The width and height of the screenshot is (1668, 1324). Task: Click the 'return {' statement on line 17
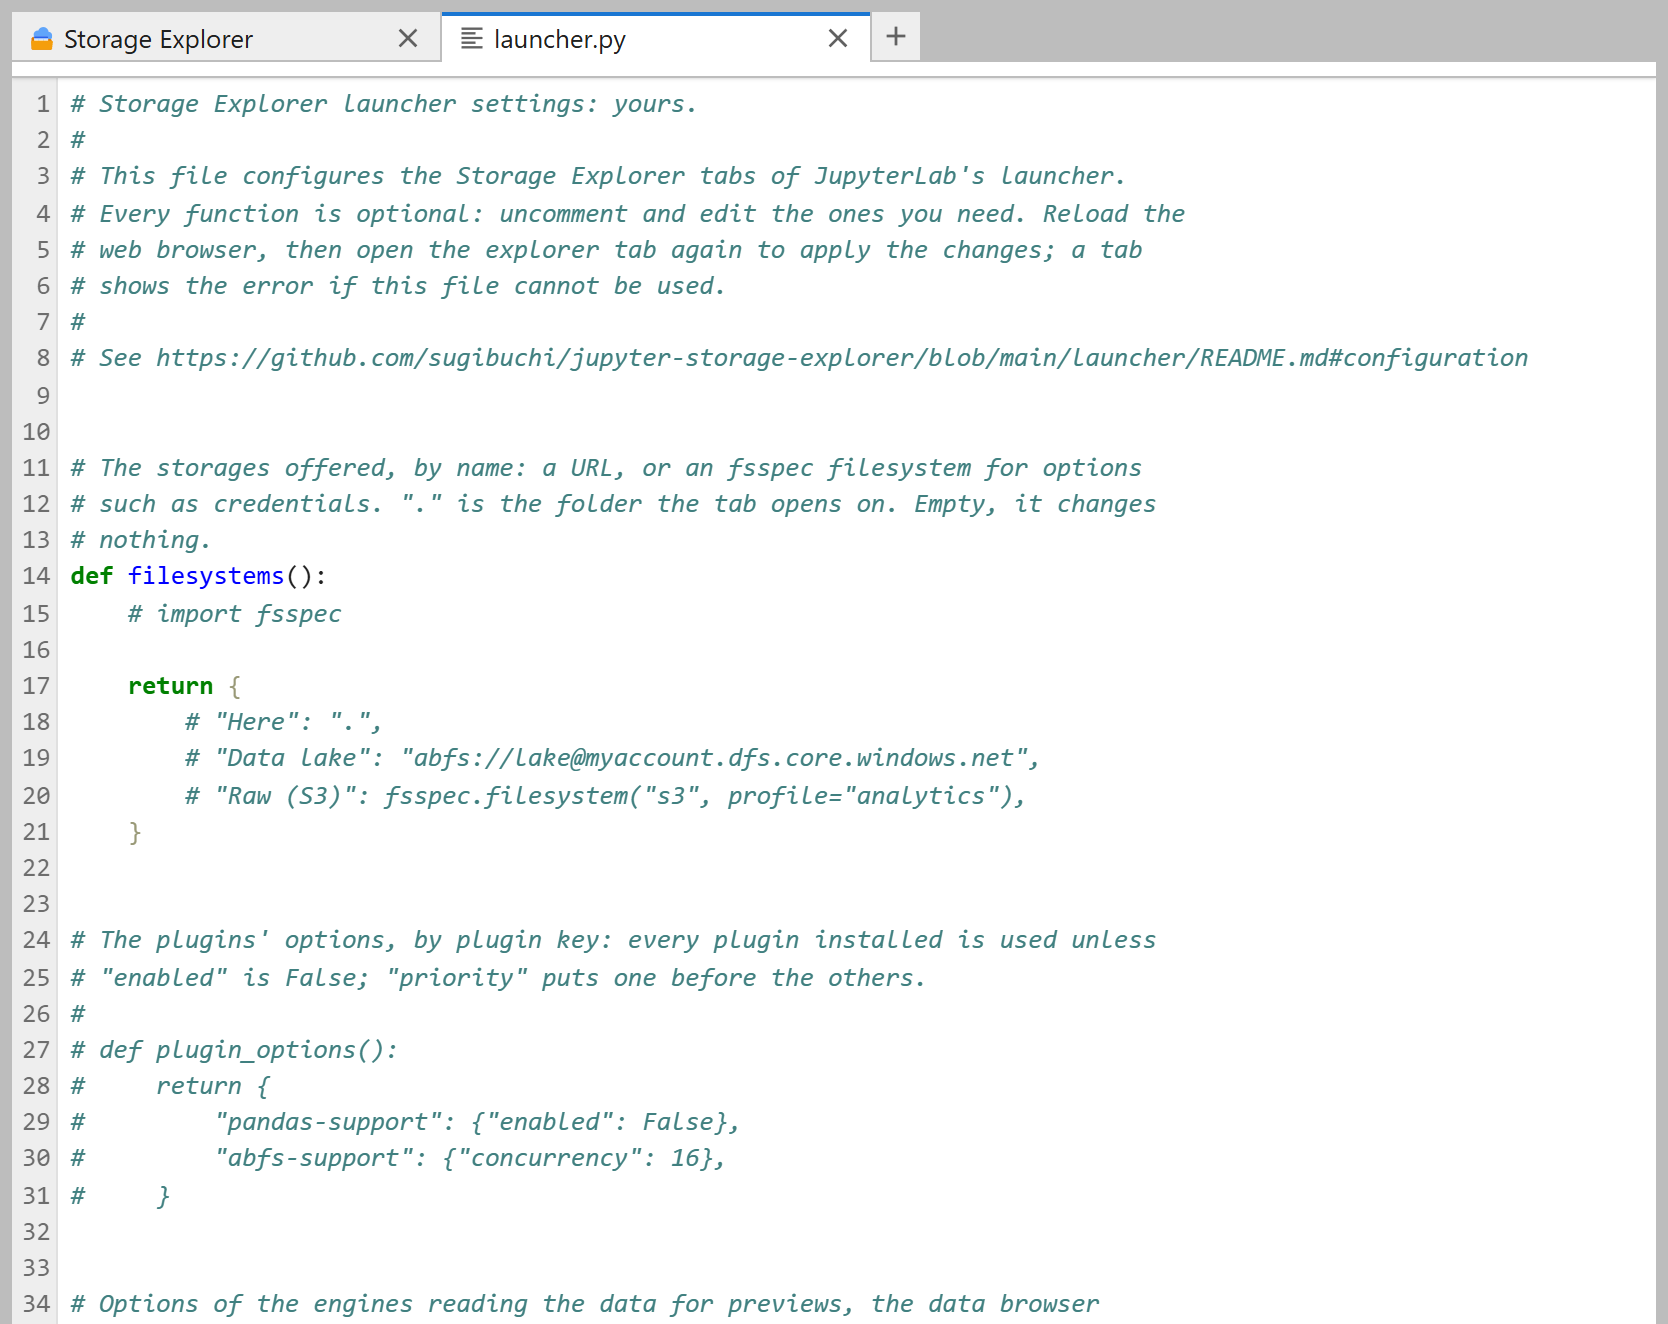[184, 686]
